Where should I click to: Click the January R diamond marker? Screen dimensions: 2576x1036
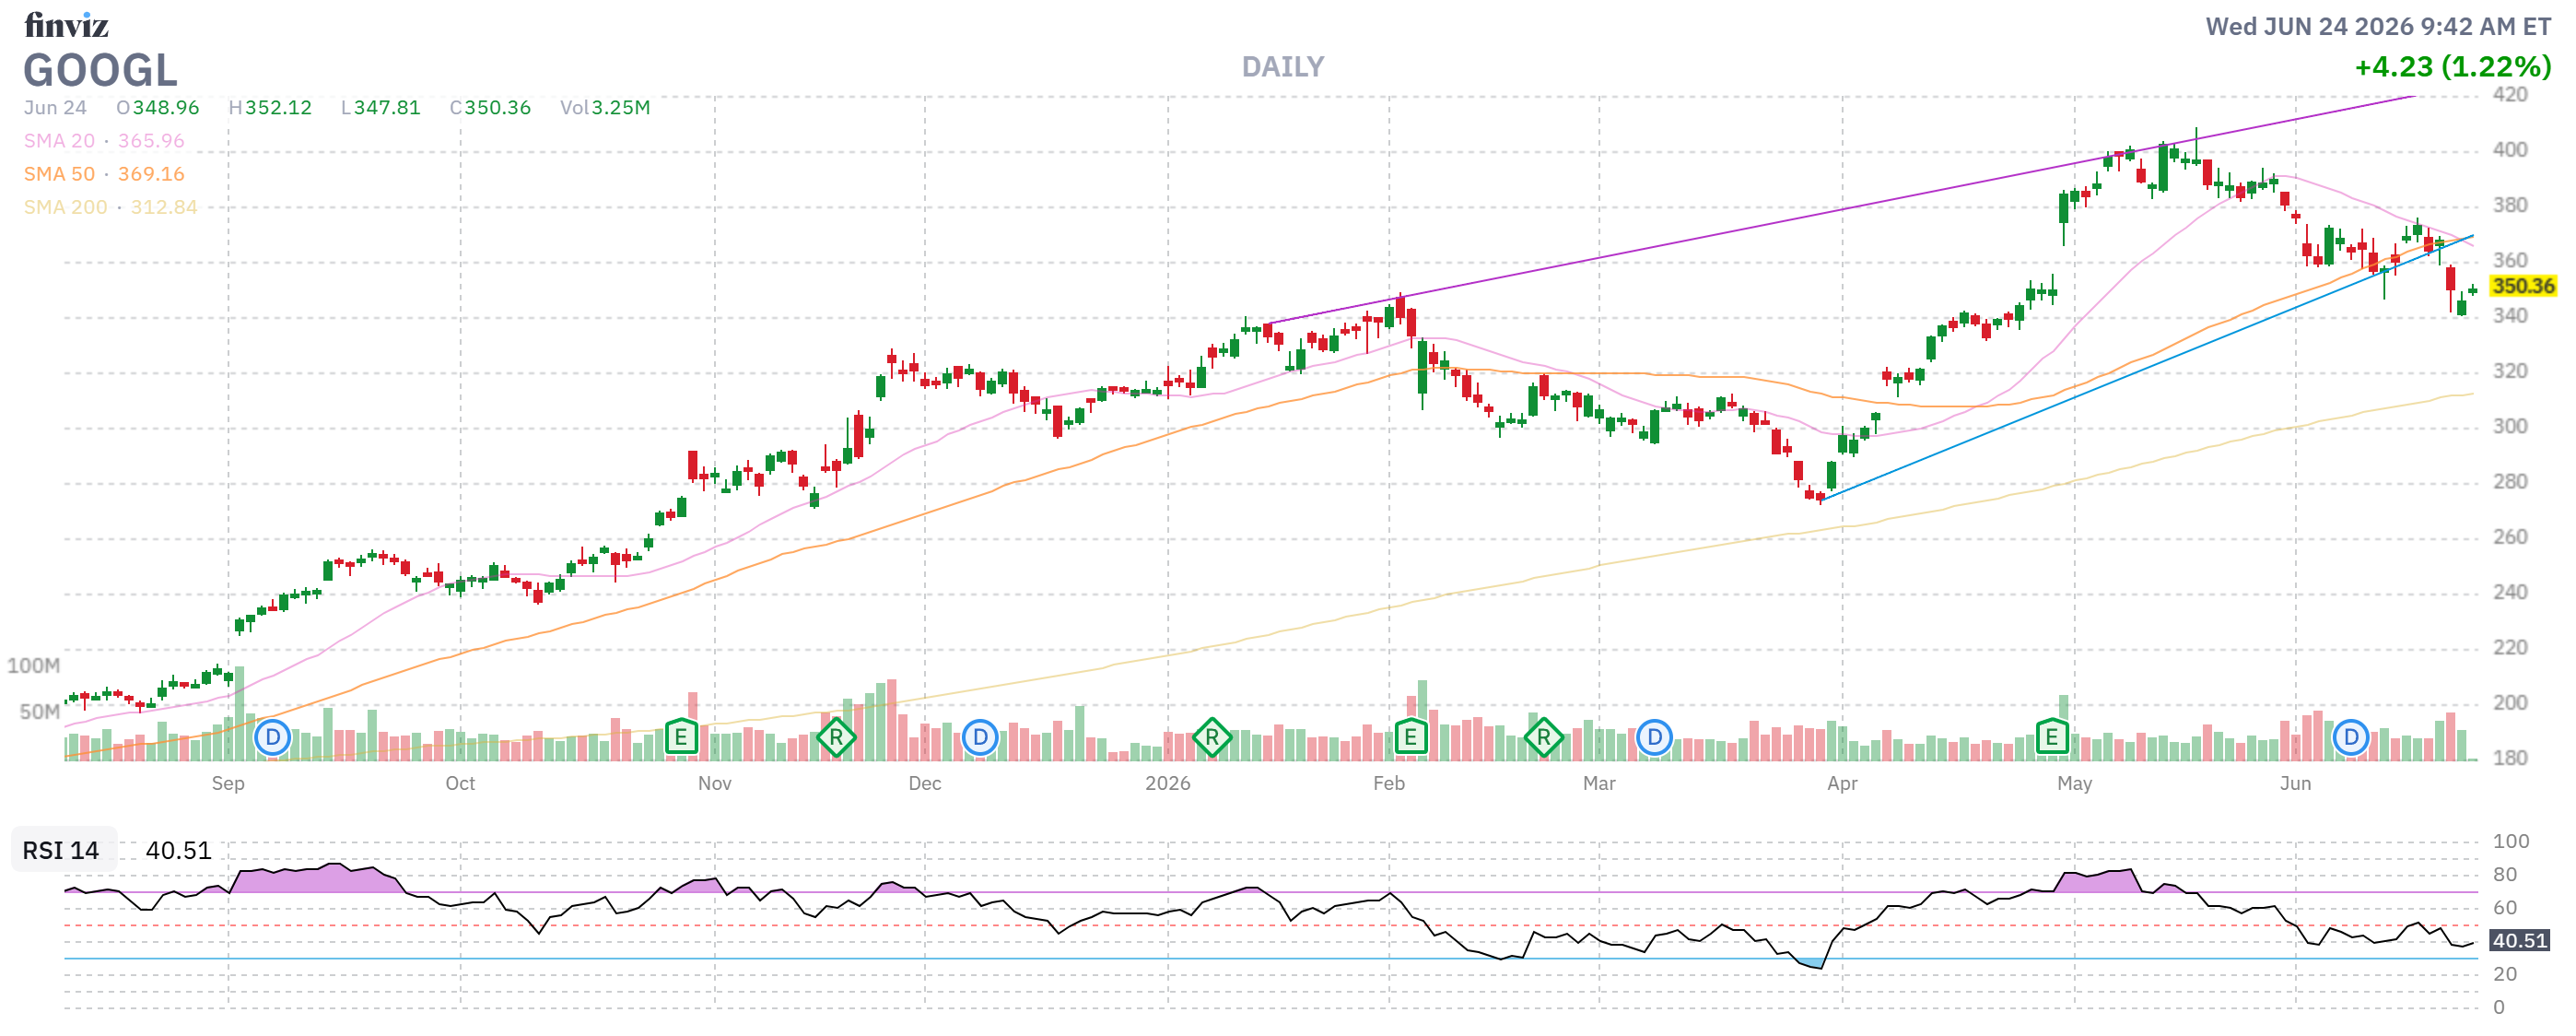click(1212, 738)
